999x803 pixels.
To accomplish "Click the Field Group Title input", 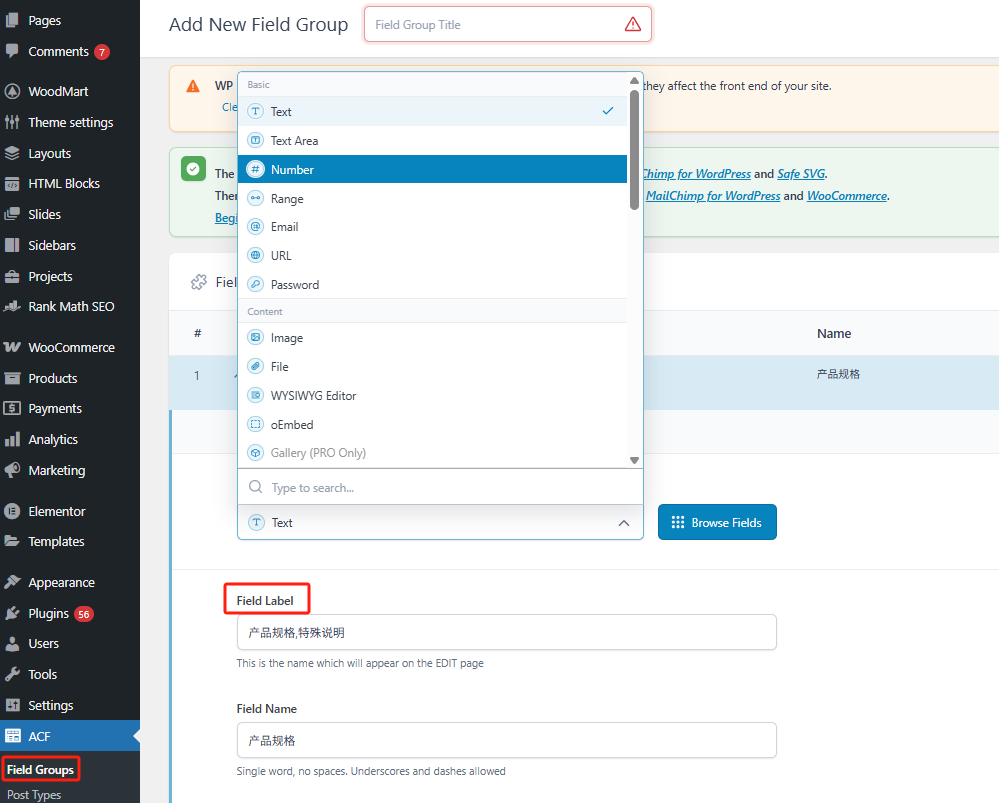I will click(x=508, y=24).
